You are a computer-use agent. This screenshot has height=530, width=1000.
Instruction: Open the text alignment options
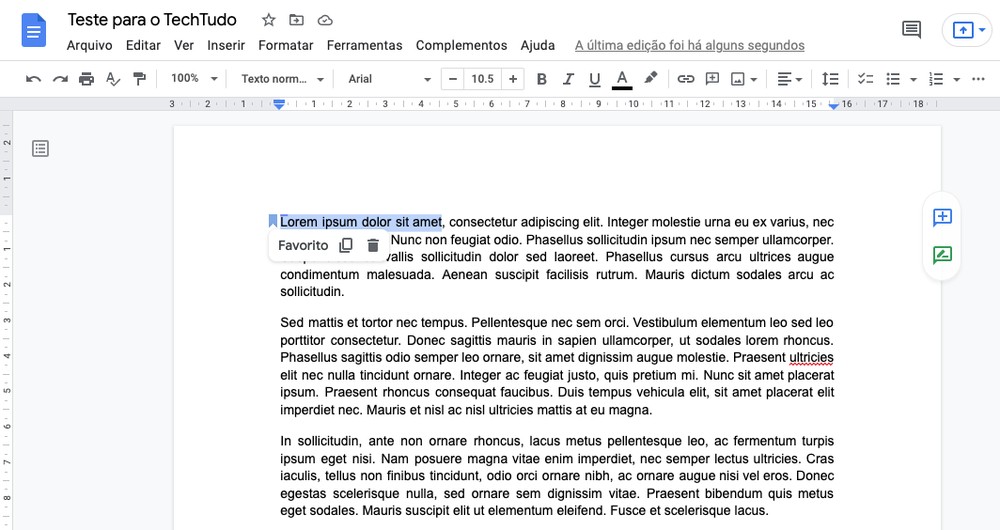click(790, 79)
